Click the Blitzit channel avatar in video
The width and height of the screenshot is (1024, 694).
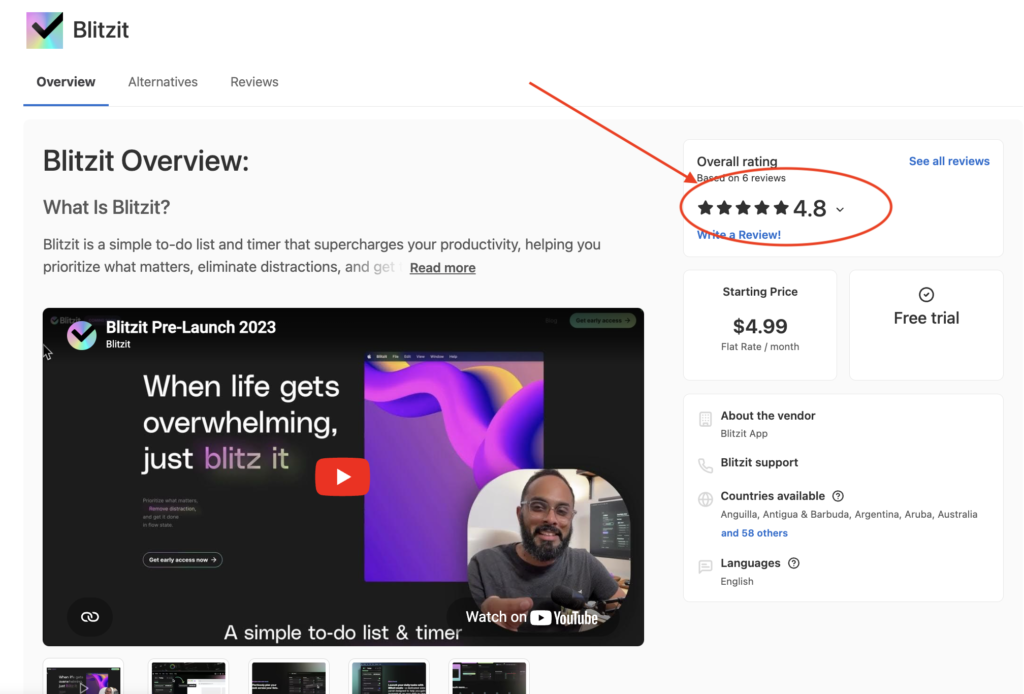coord(82,335)
